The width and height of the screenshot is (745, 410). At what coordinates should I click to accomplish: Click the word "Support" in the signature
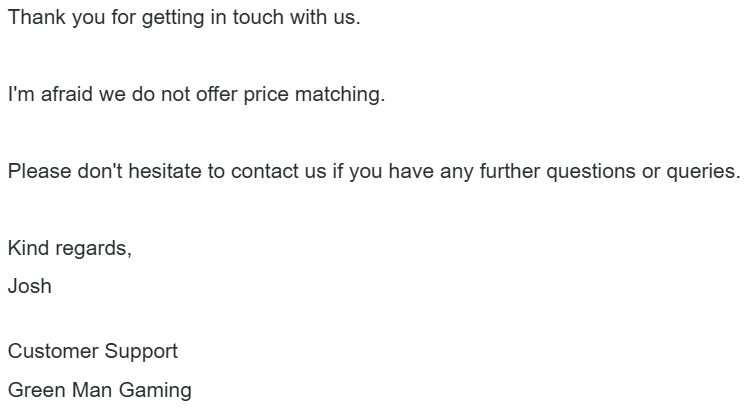point(143,351)
